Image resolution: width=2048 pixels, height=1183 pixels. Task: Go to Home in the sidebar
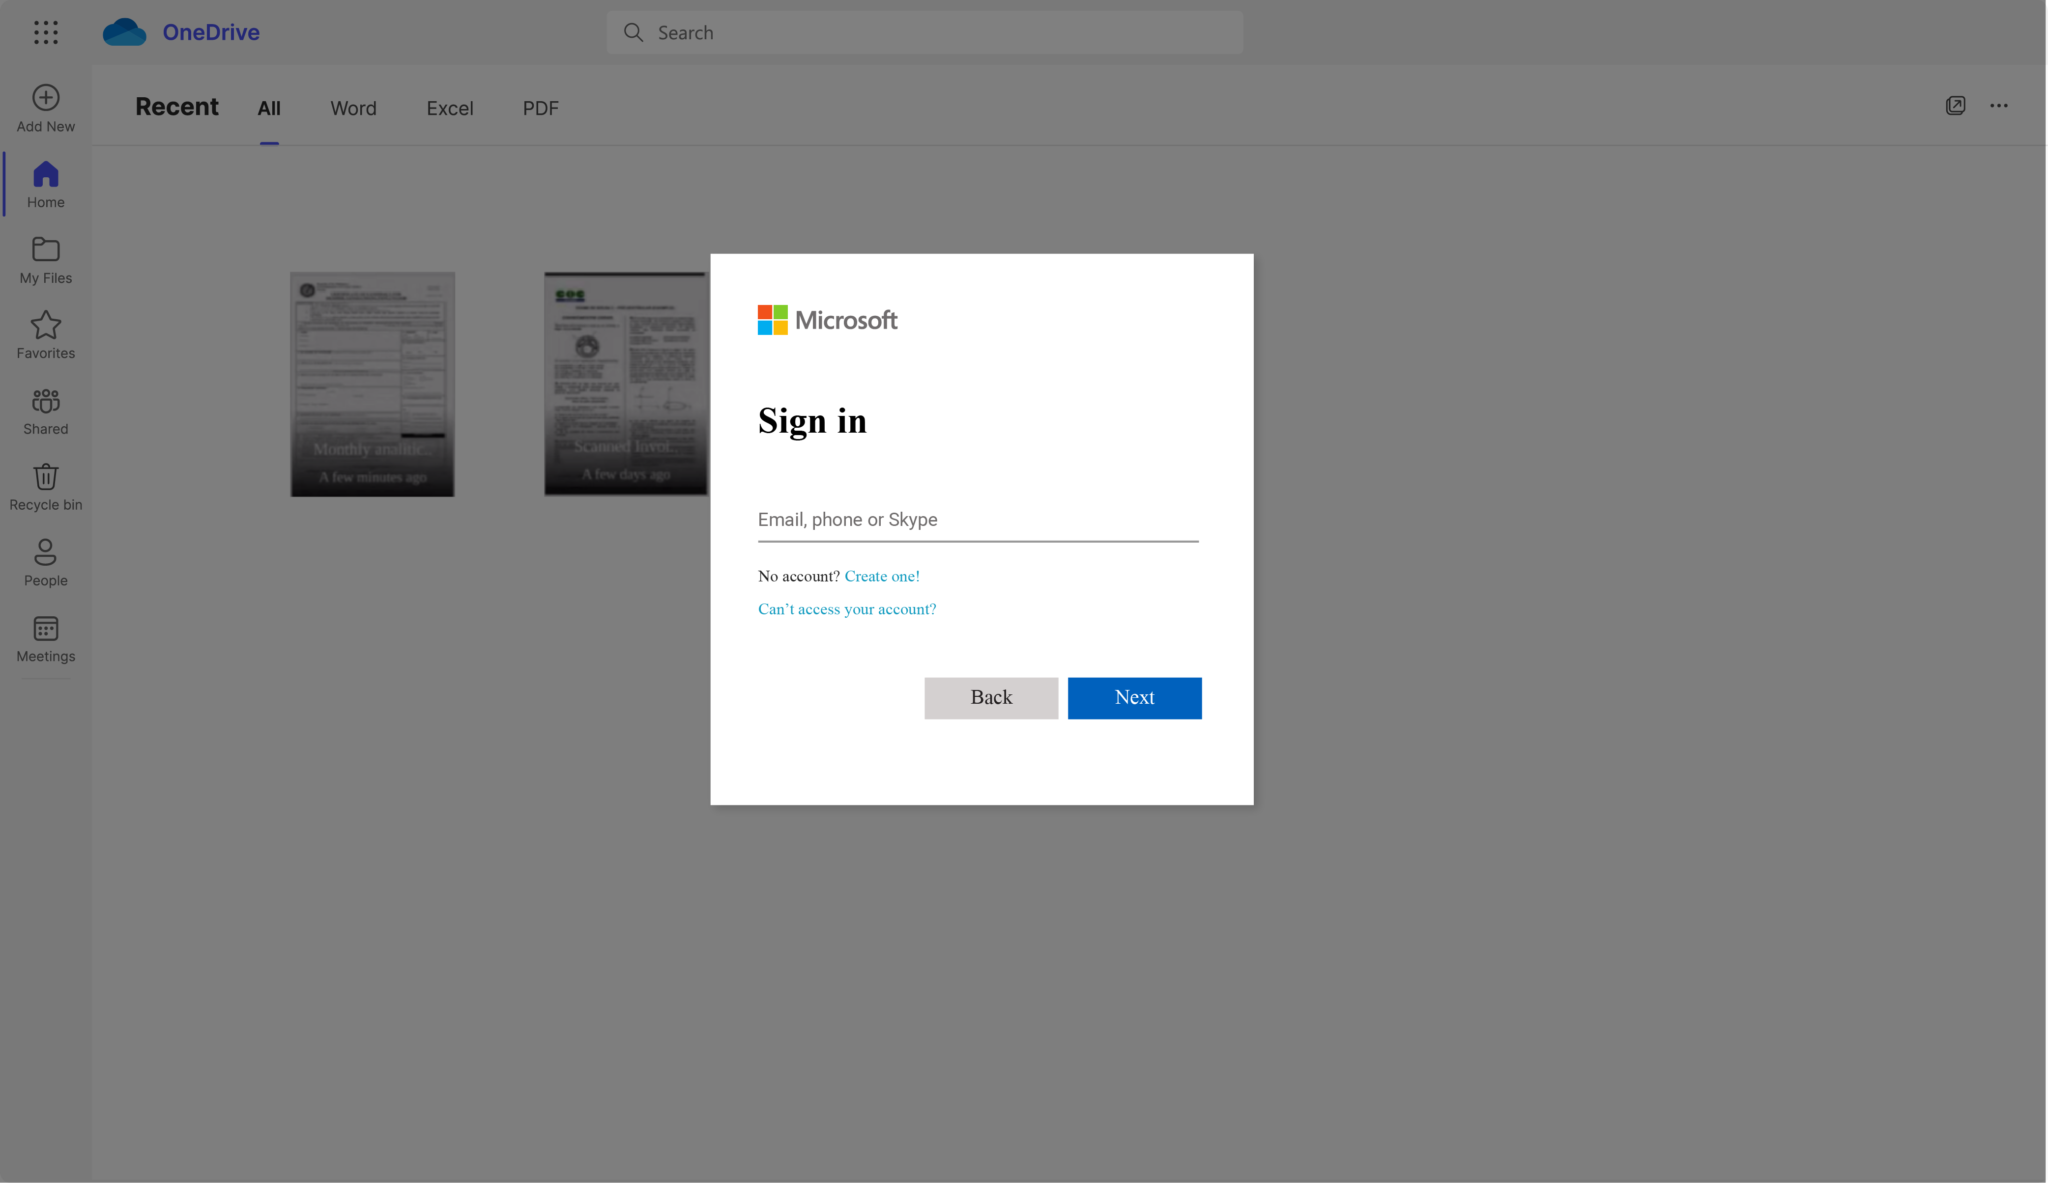[46, 185]
